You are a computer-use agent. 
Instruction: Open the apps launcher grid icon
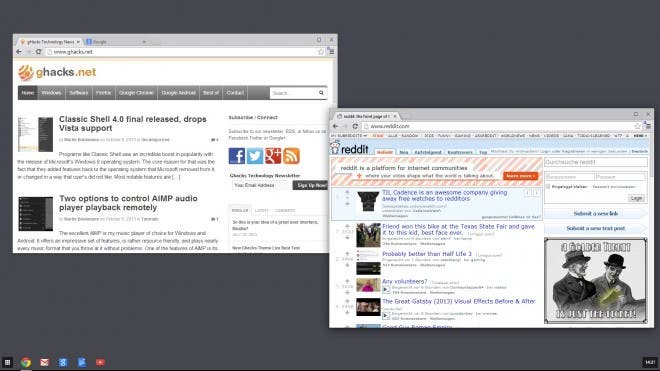(x=7, y=362)
